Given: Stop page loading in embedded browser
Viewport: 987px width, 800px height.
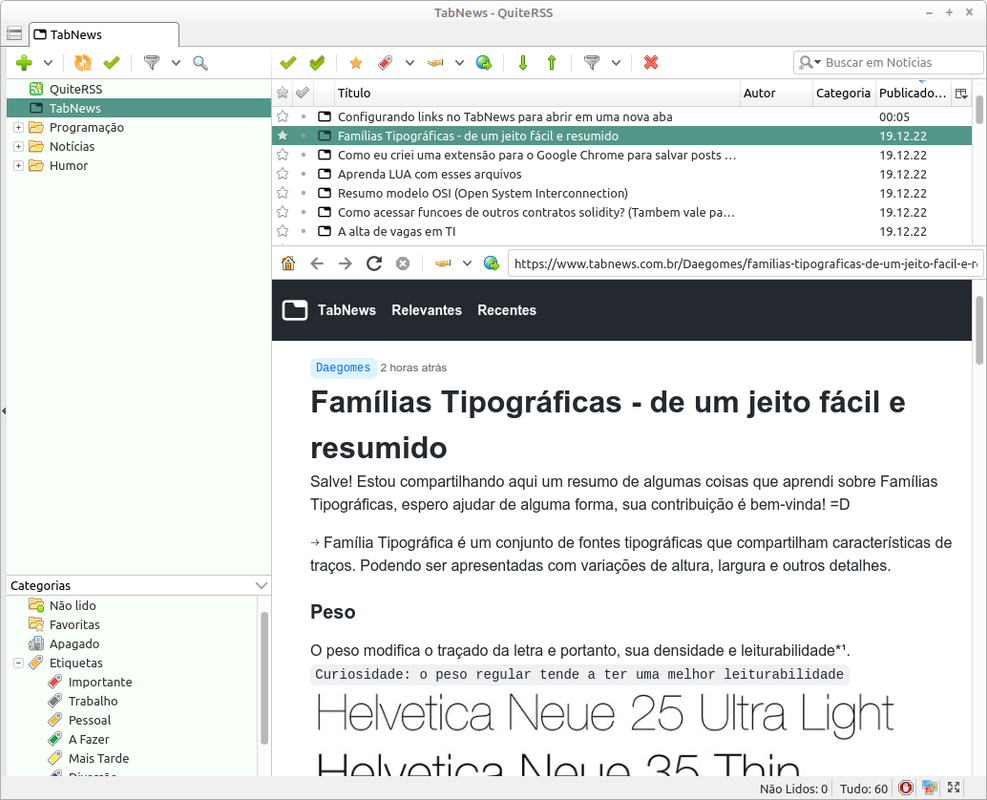Looking at the screenshot, I should click(403, 264).
